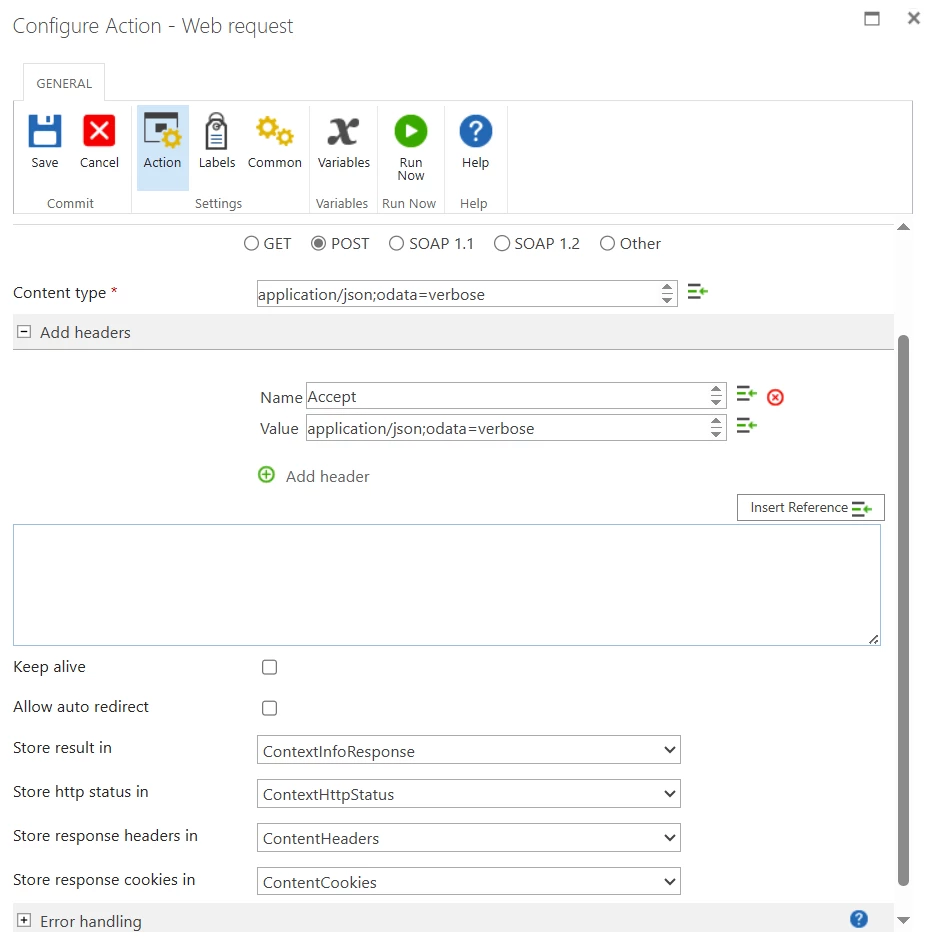Select the GET request method
The width and height of the screenshot is (930, 942).
[251, 243]
